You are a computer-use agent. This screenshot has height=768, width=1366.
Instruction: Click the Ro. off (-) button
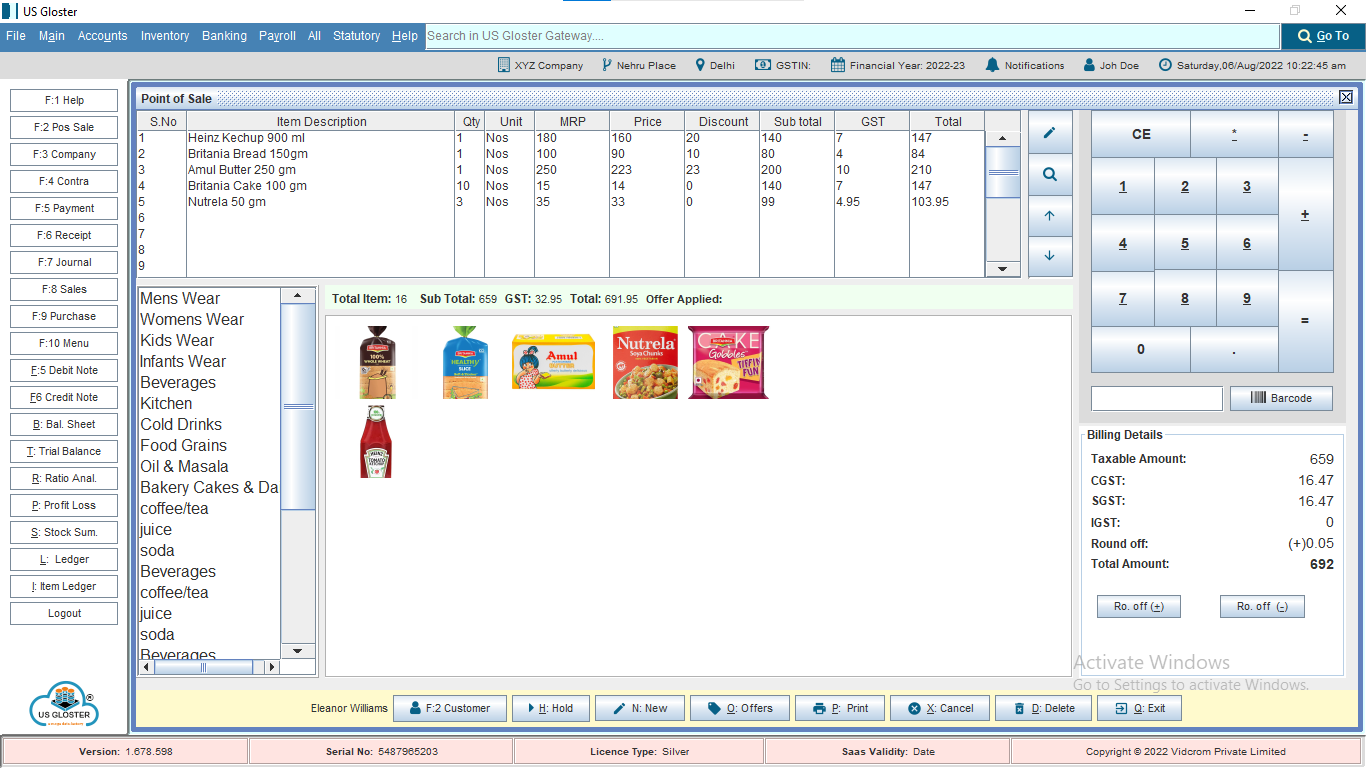point(1262,606)
